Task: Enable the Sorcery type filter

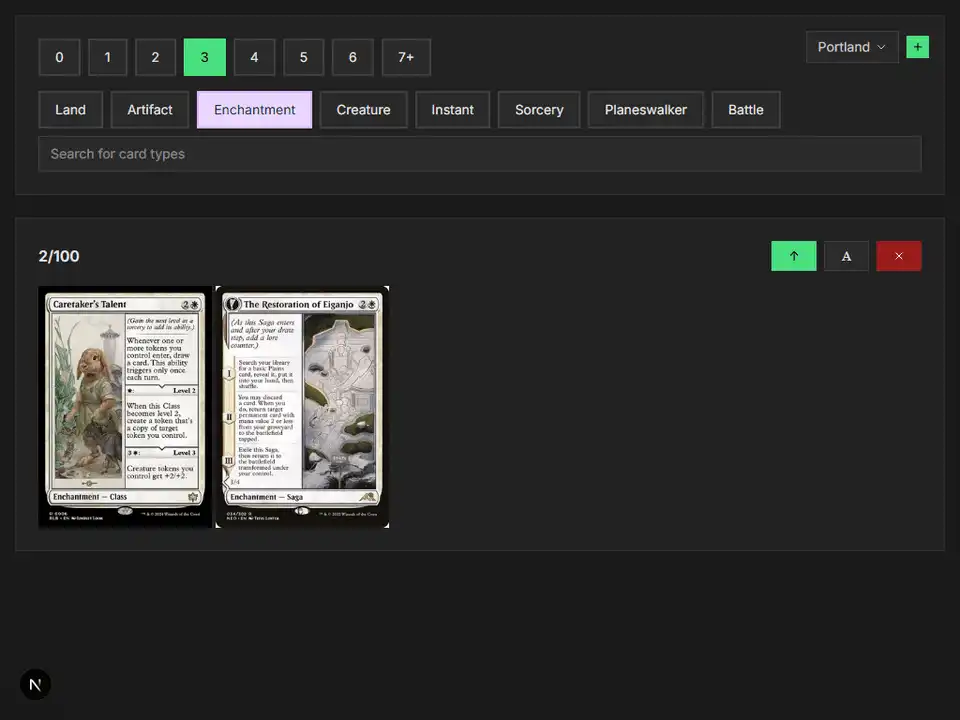Action: 539,110
